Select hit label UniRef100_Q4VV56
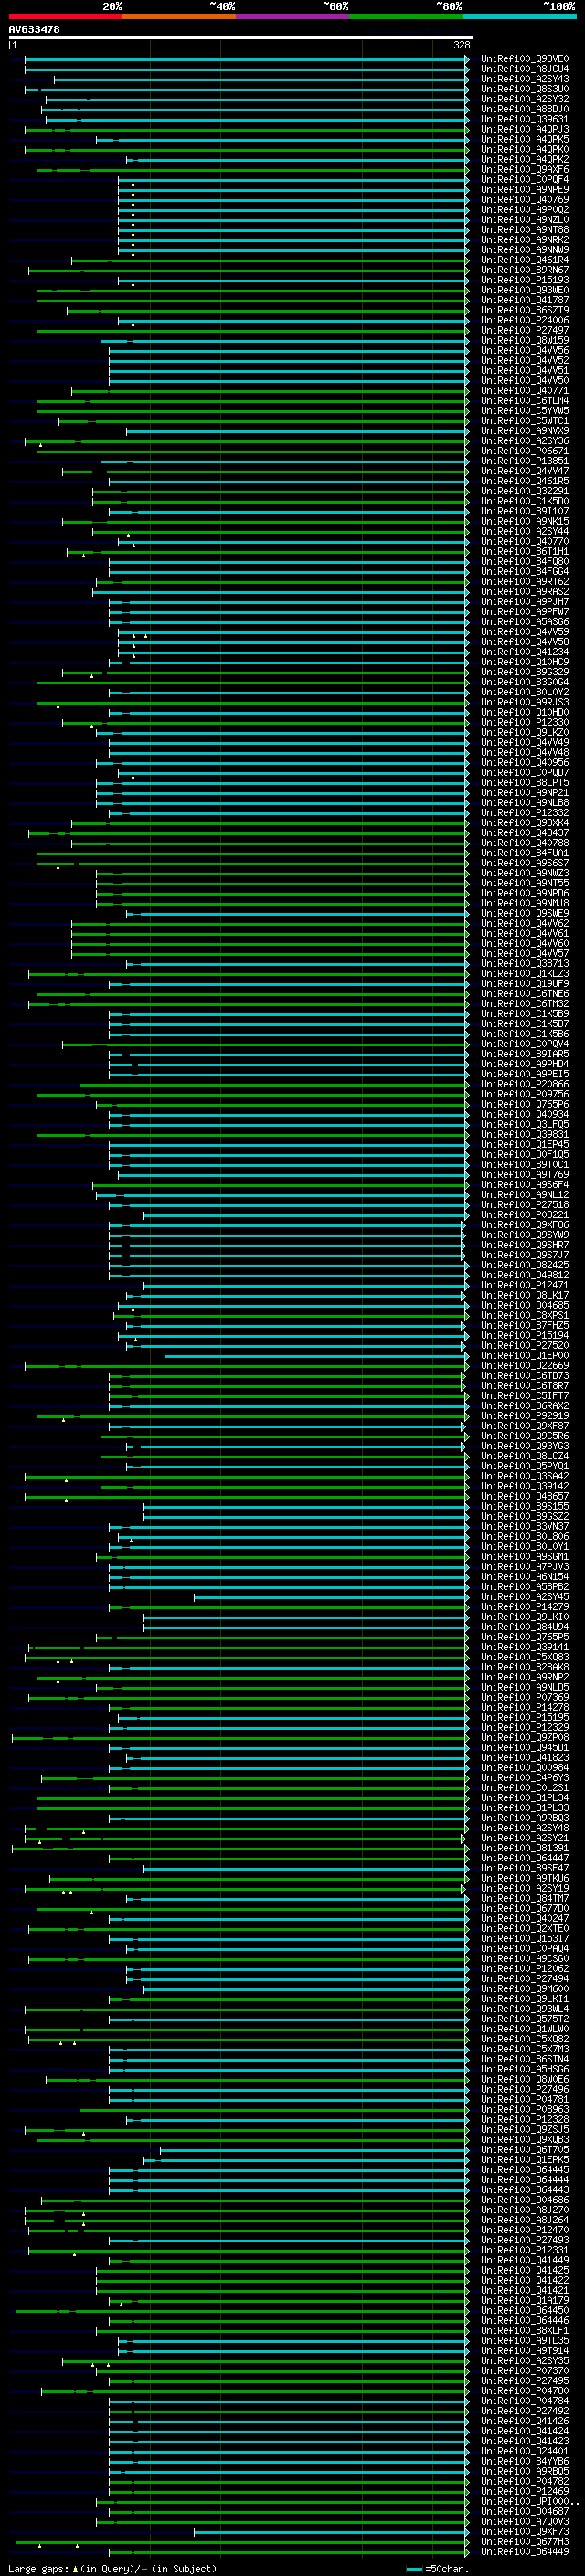 [525, 351]
